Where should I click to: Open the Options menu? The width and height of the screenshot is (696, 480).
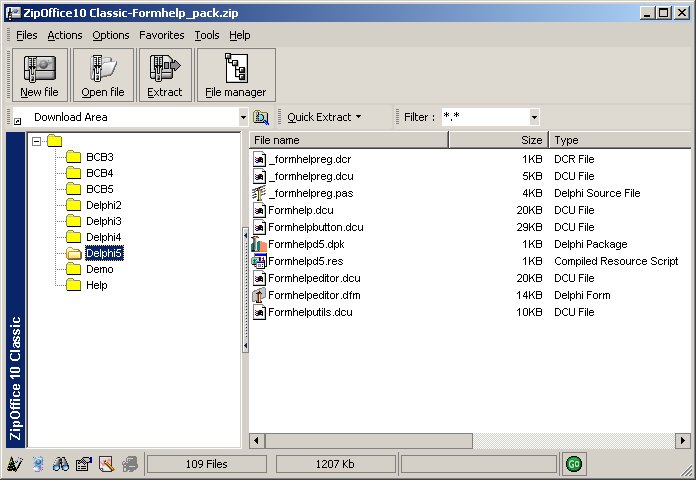[x=111, y=35]
